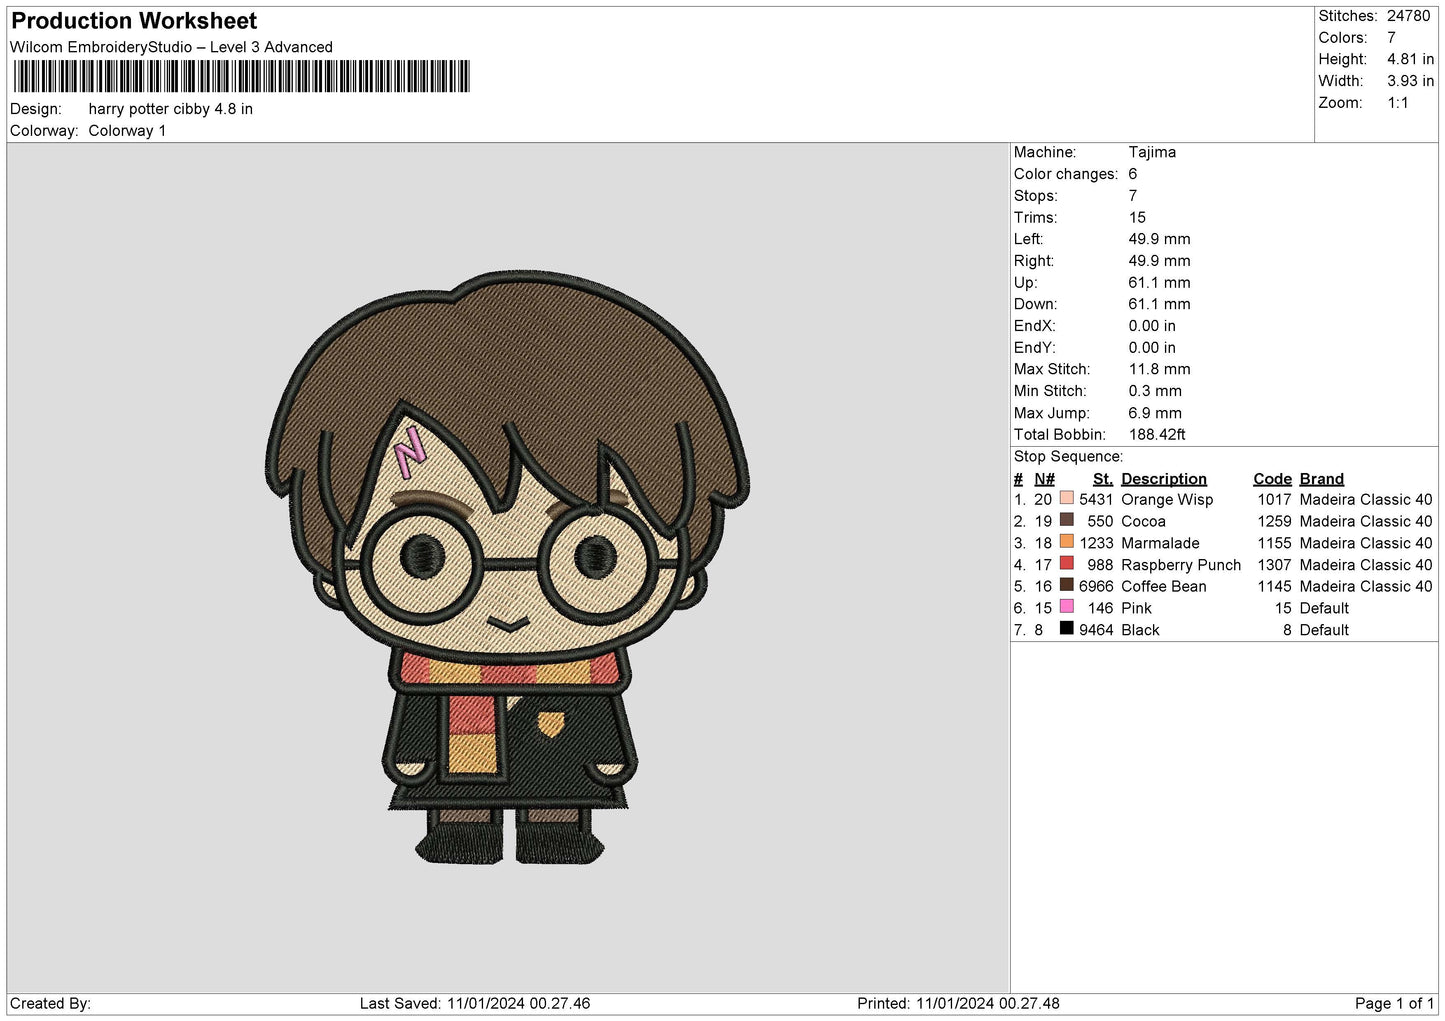Viewport: 1445px width, 1021px height.
Task: Click the Raspberry Punch color swatch
Action: point(1066,564)
